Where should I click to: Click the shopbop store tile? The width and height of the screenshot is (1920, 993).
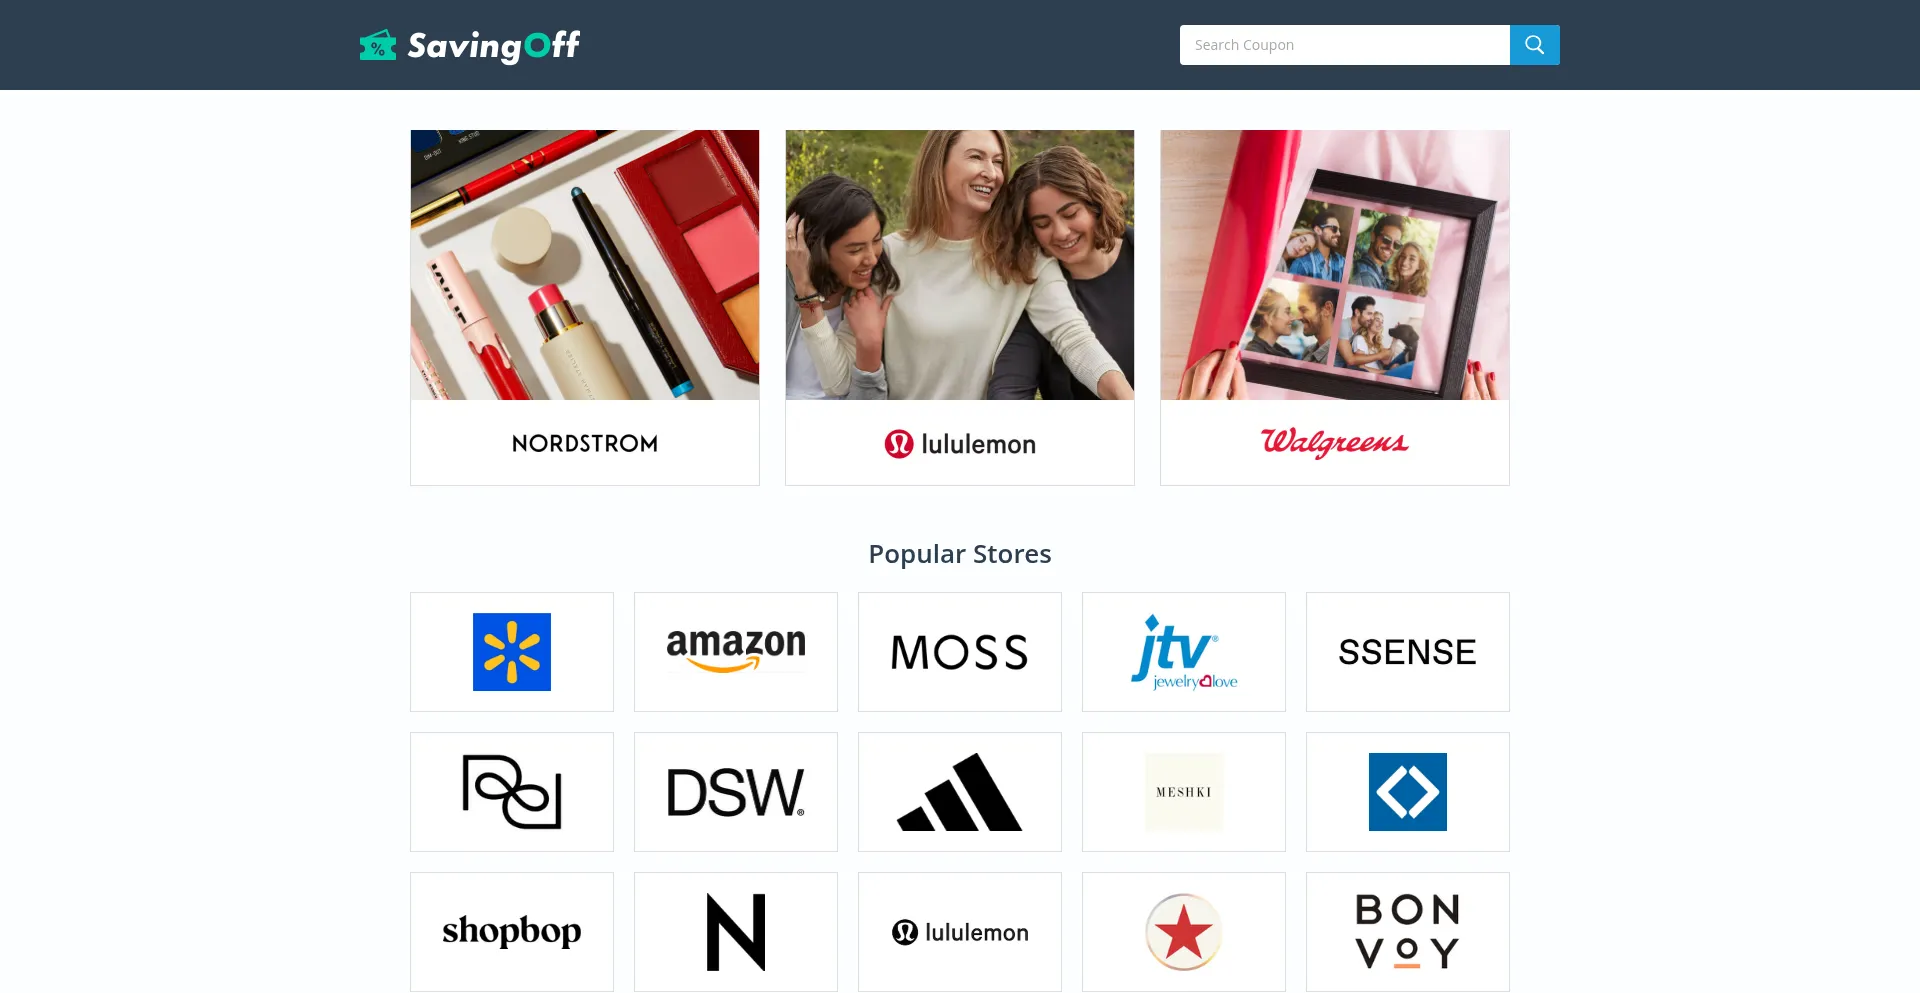(x=512, y=932)
